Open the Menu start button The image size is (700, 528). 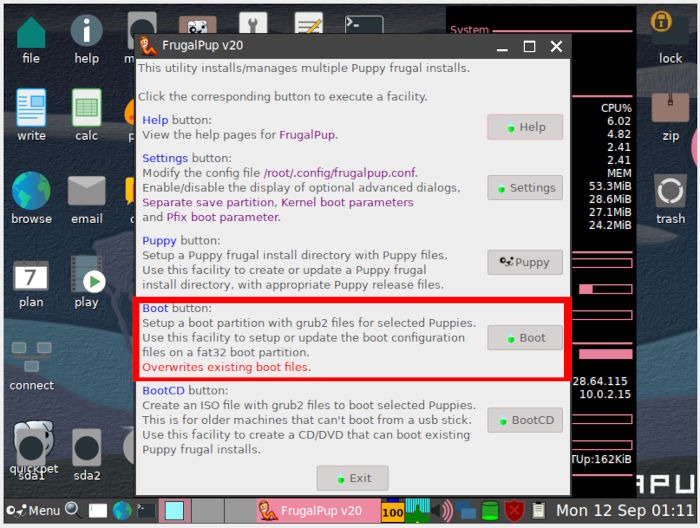coord(33,510)
